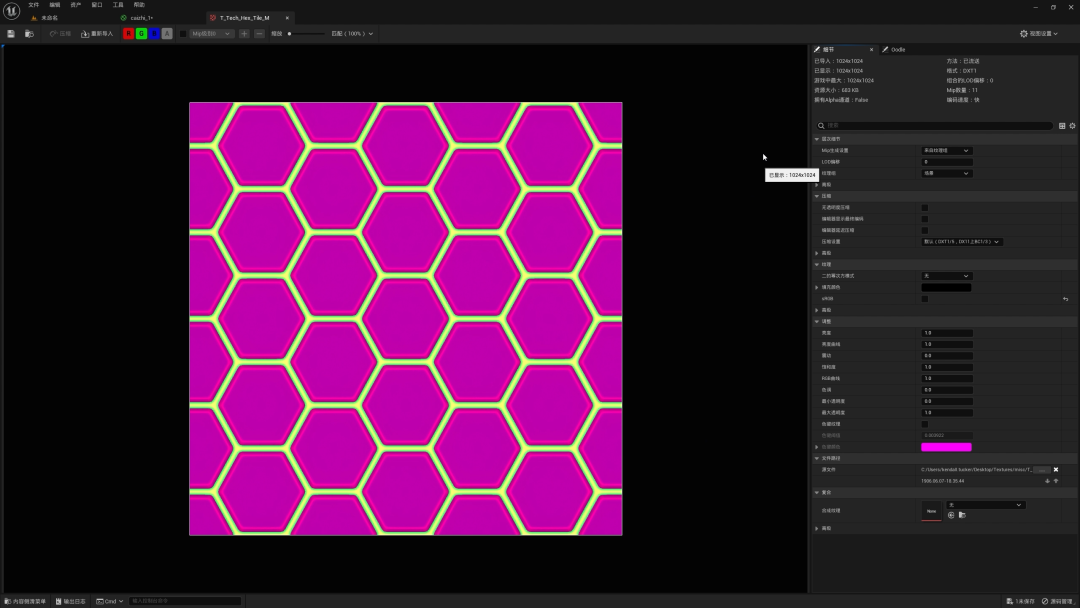Image resolution: width=1080 pixels, height=608 pixels.
Task: Click the Brightness (亮度) value field
Action: pos(947,333)
